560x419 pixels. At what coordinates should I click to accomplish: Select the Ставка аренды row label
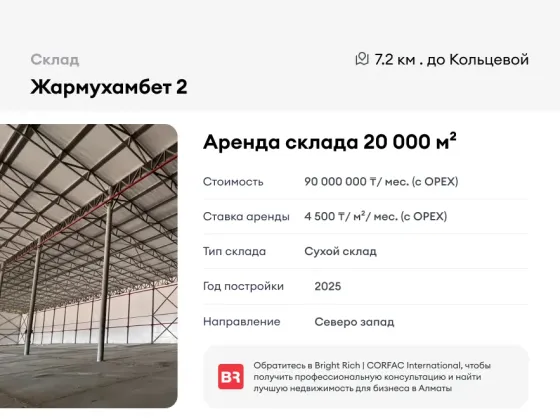[x=246, y=216]
